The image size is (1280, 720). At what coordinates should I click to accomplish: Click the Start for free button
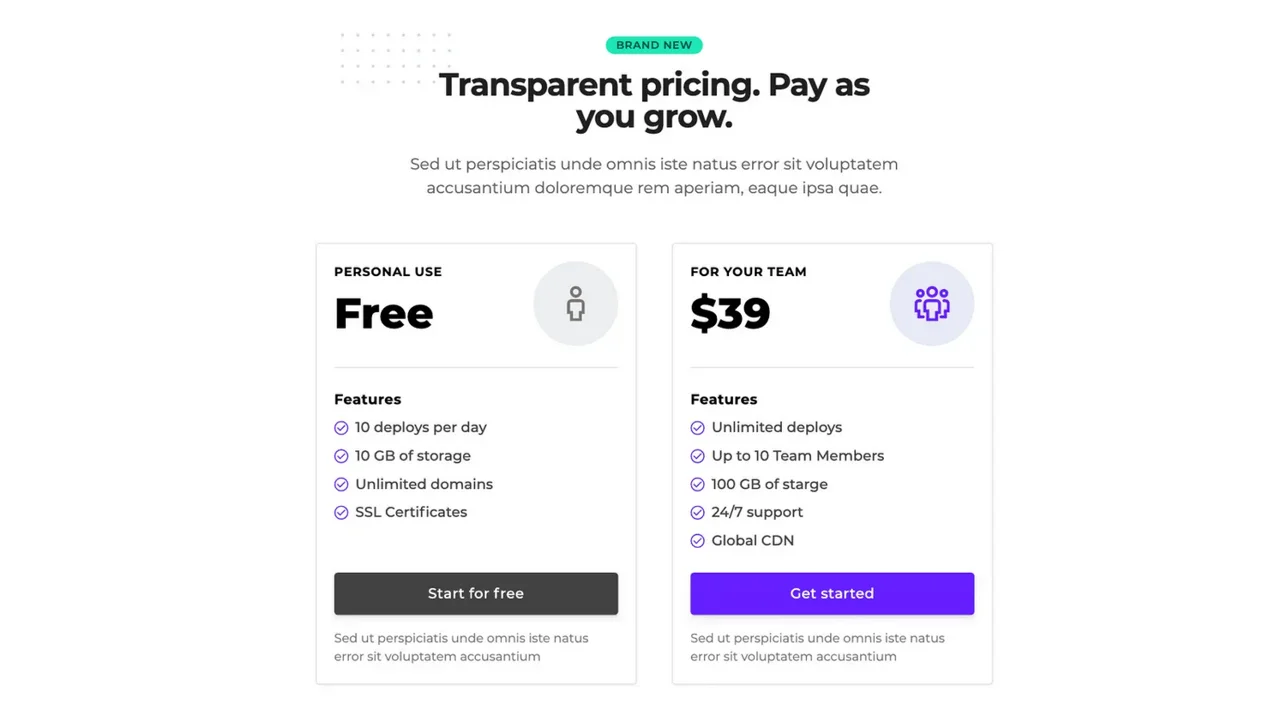click(476, 593)
